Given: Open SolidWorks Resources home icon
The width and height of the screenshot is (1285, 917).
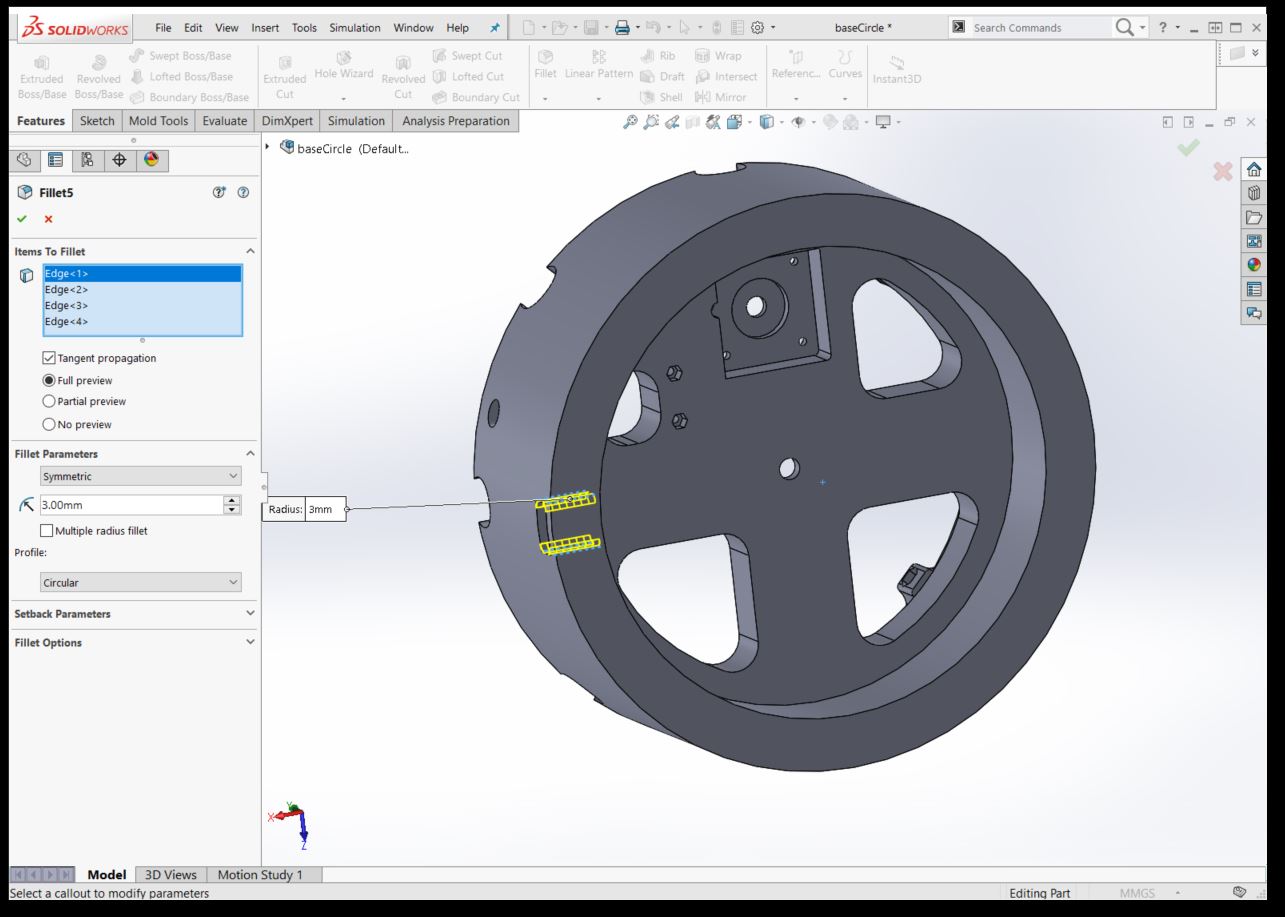Looking at the screenshot, I should click(x=1253, y=170).
